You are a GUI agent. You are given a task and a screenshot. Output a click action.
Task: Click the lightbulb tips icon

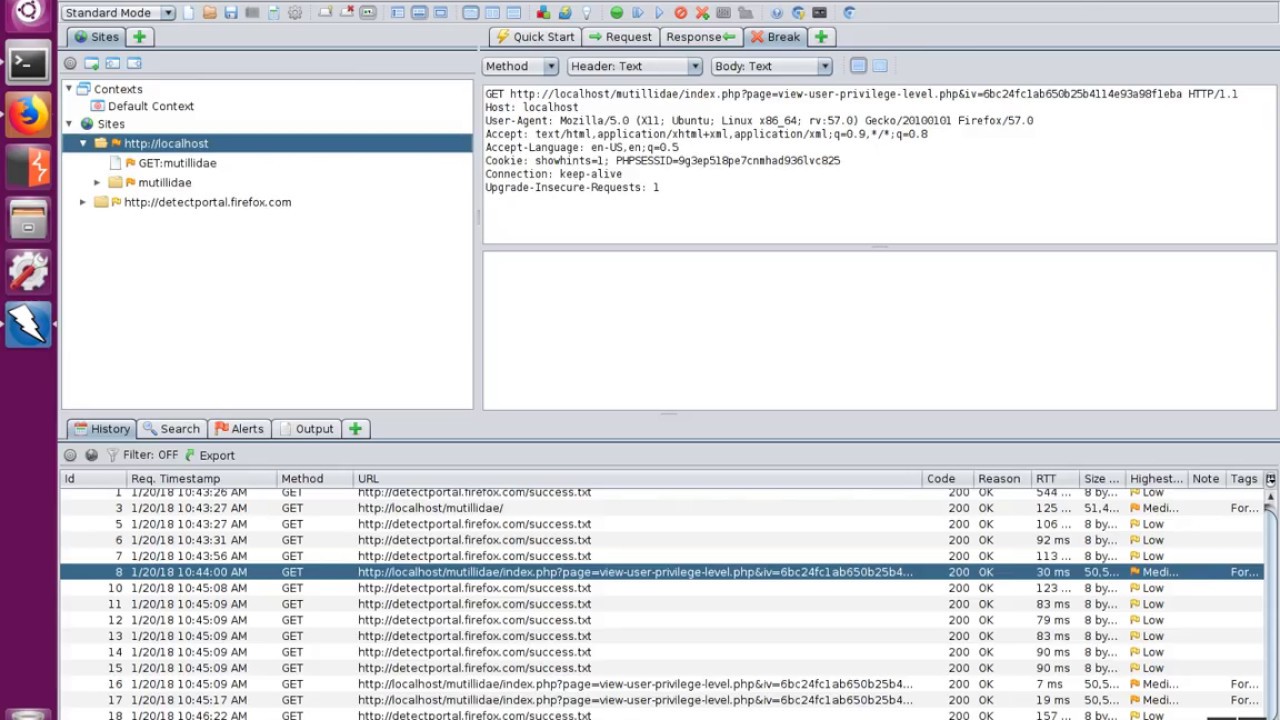586,13
